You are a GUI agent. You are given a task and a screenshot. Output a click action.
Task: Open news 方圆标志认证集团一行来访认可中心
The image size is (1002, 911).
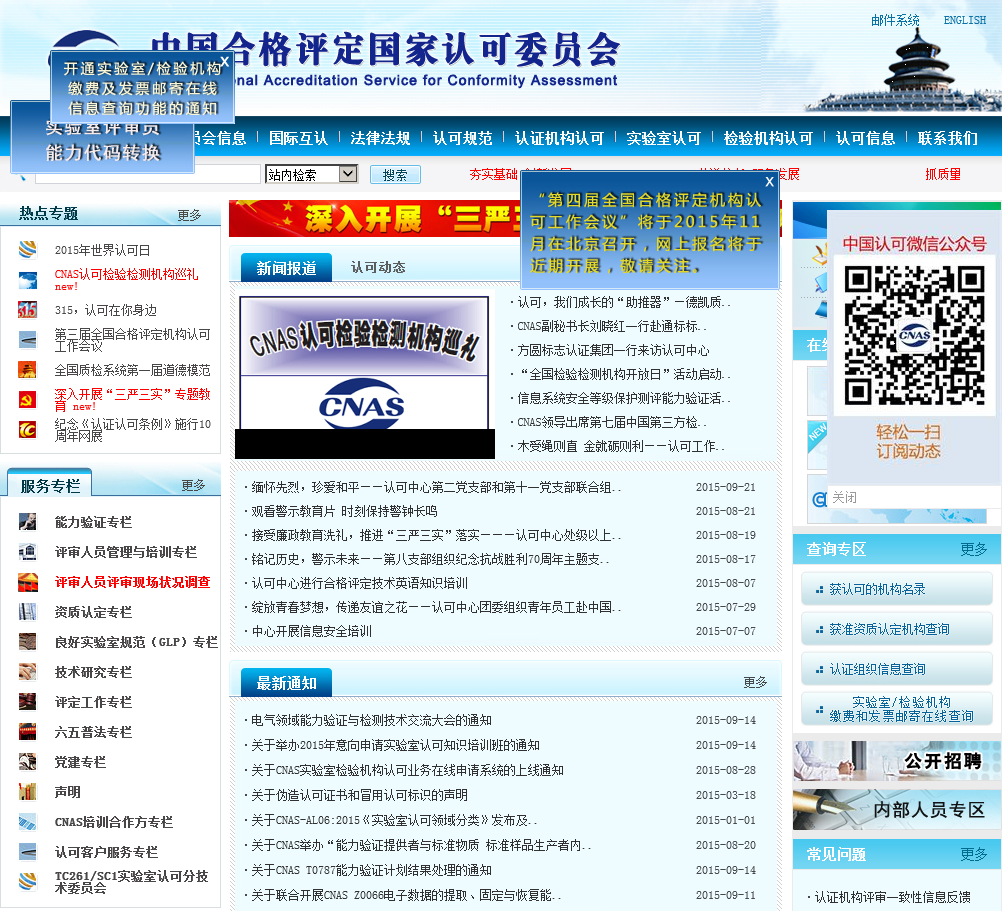(613, 350)
